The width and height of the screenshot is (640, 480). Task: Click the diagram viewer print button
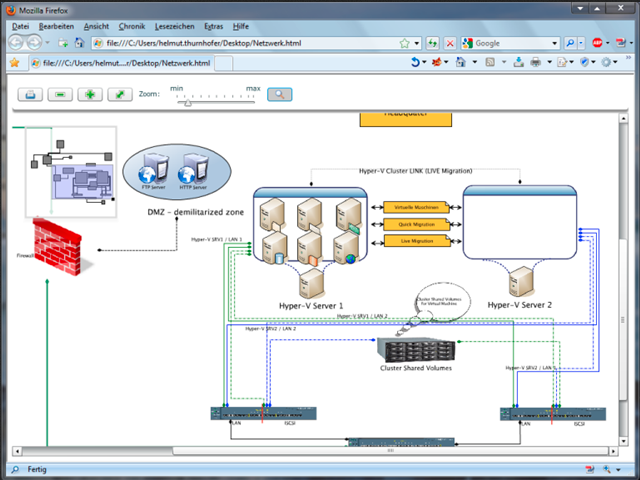[30, 95]
